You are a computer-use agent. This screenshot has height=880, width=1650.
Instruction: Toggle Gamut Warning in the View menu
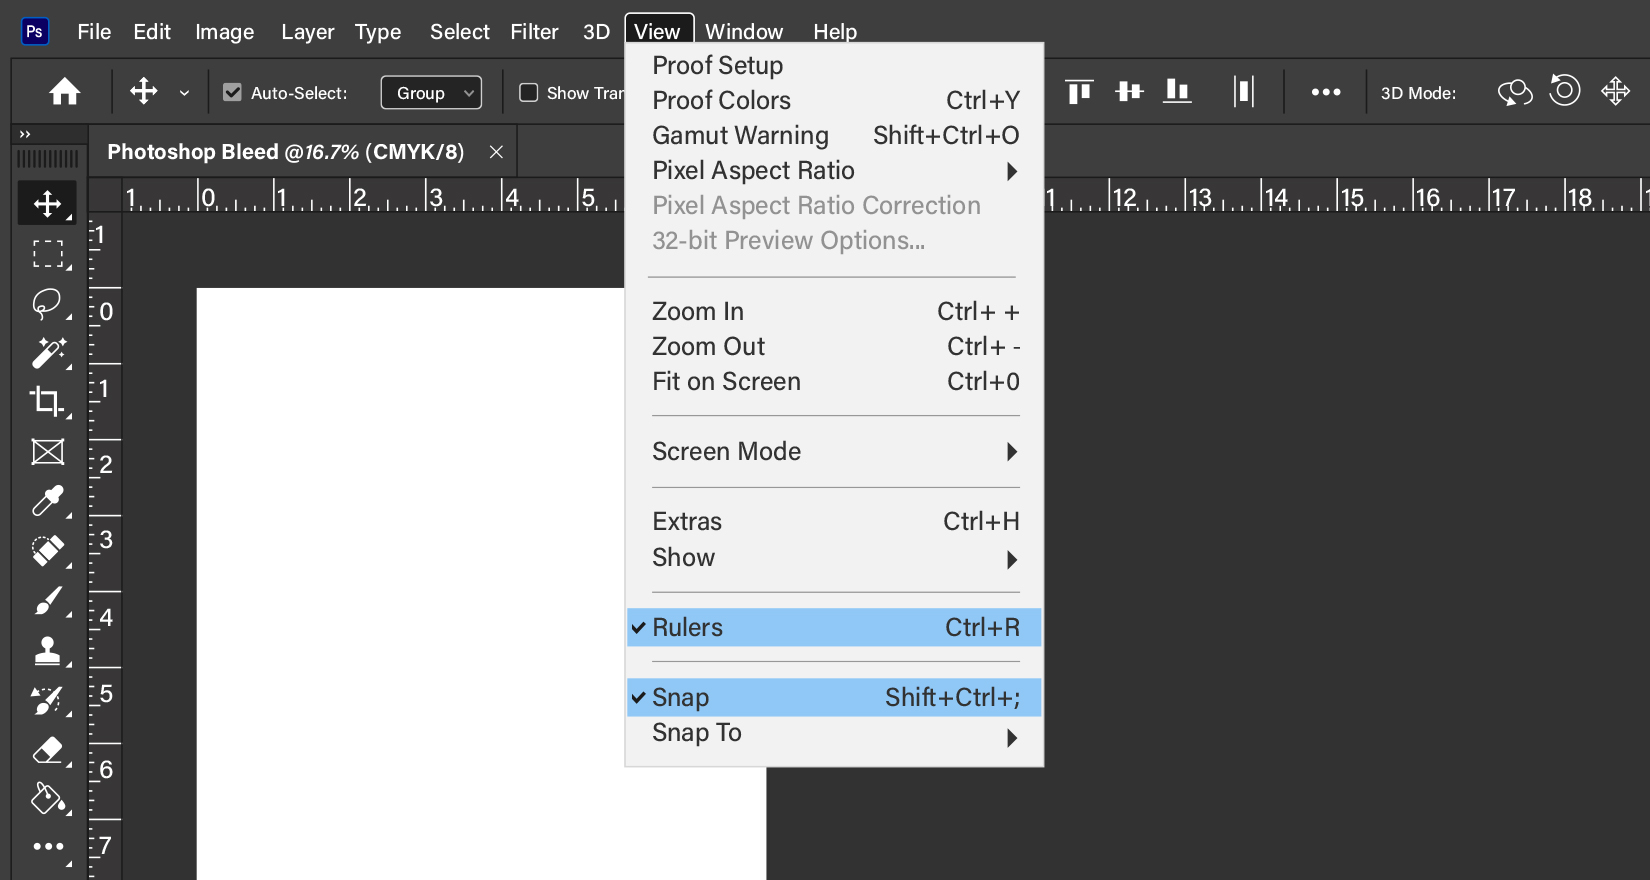[834, 135]
